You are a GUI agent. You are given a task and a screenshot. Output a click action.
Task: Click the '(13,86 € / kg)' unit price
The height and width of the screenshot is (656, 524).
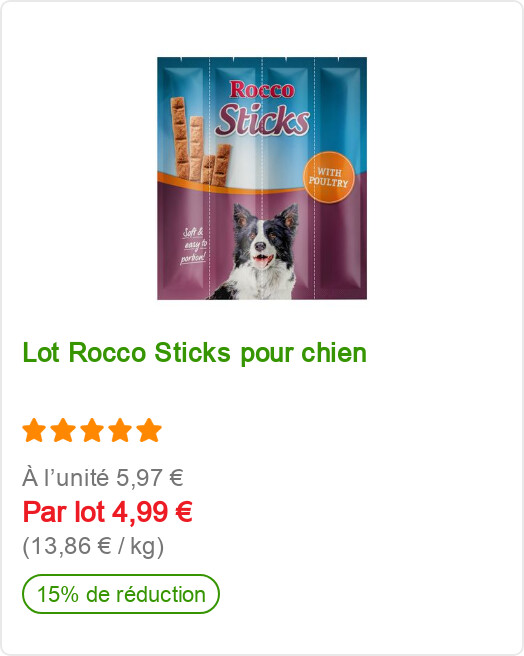(93, 546)
